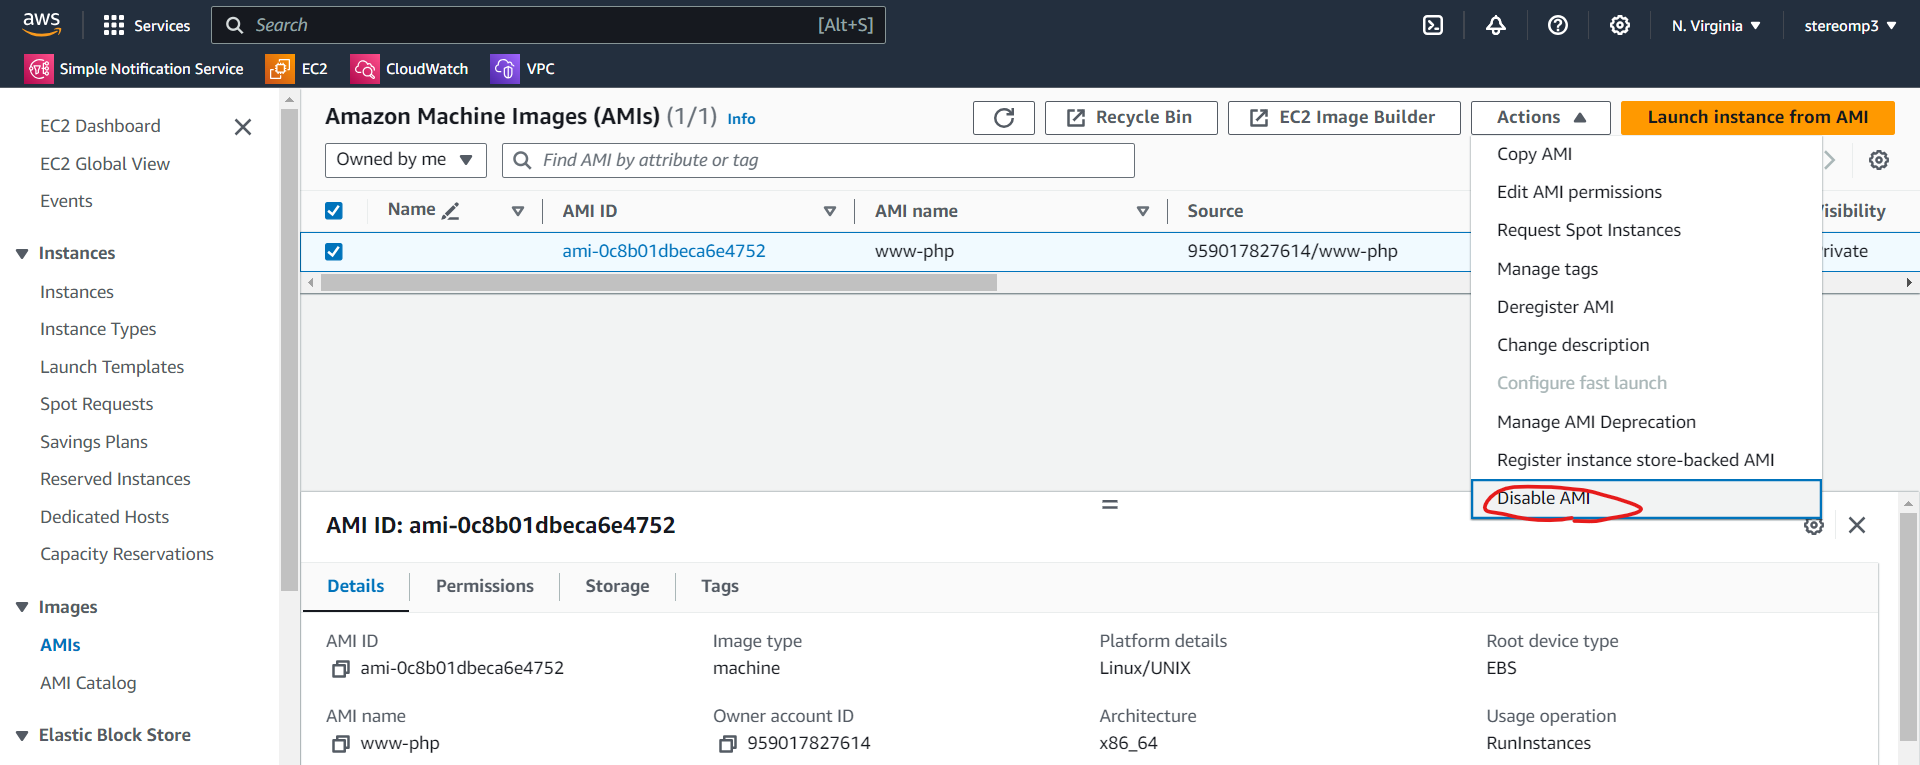Collapse the Actions dropdown

[1541, 117]
